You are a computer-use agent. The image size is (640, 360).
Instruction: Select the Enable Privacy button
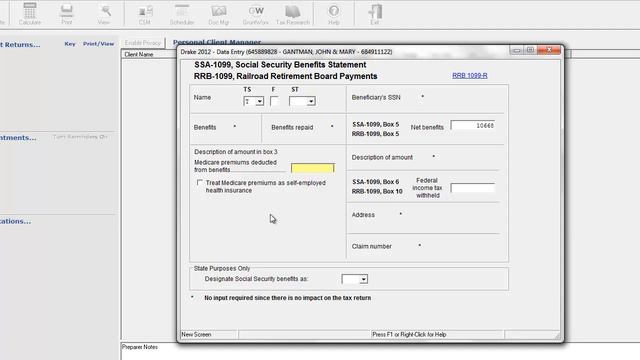point(143,43)
